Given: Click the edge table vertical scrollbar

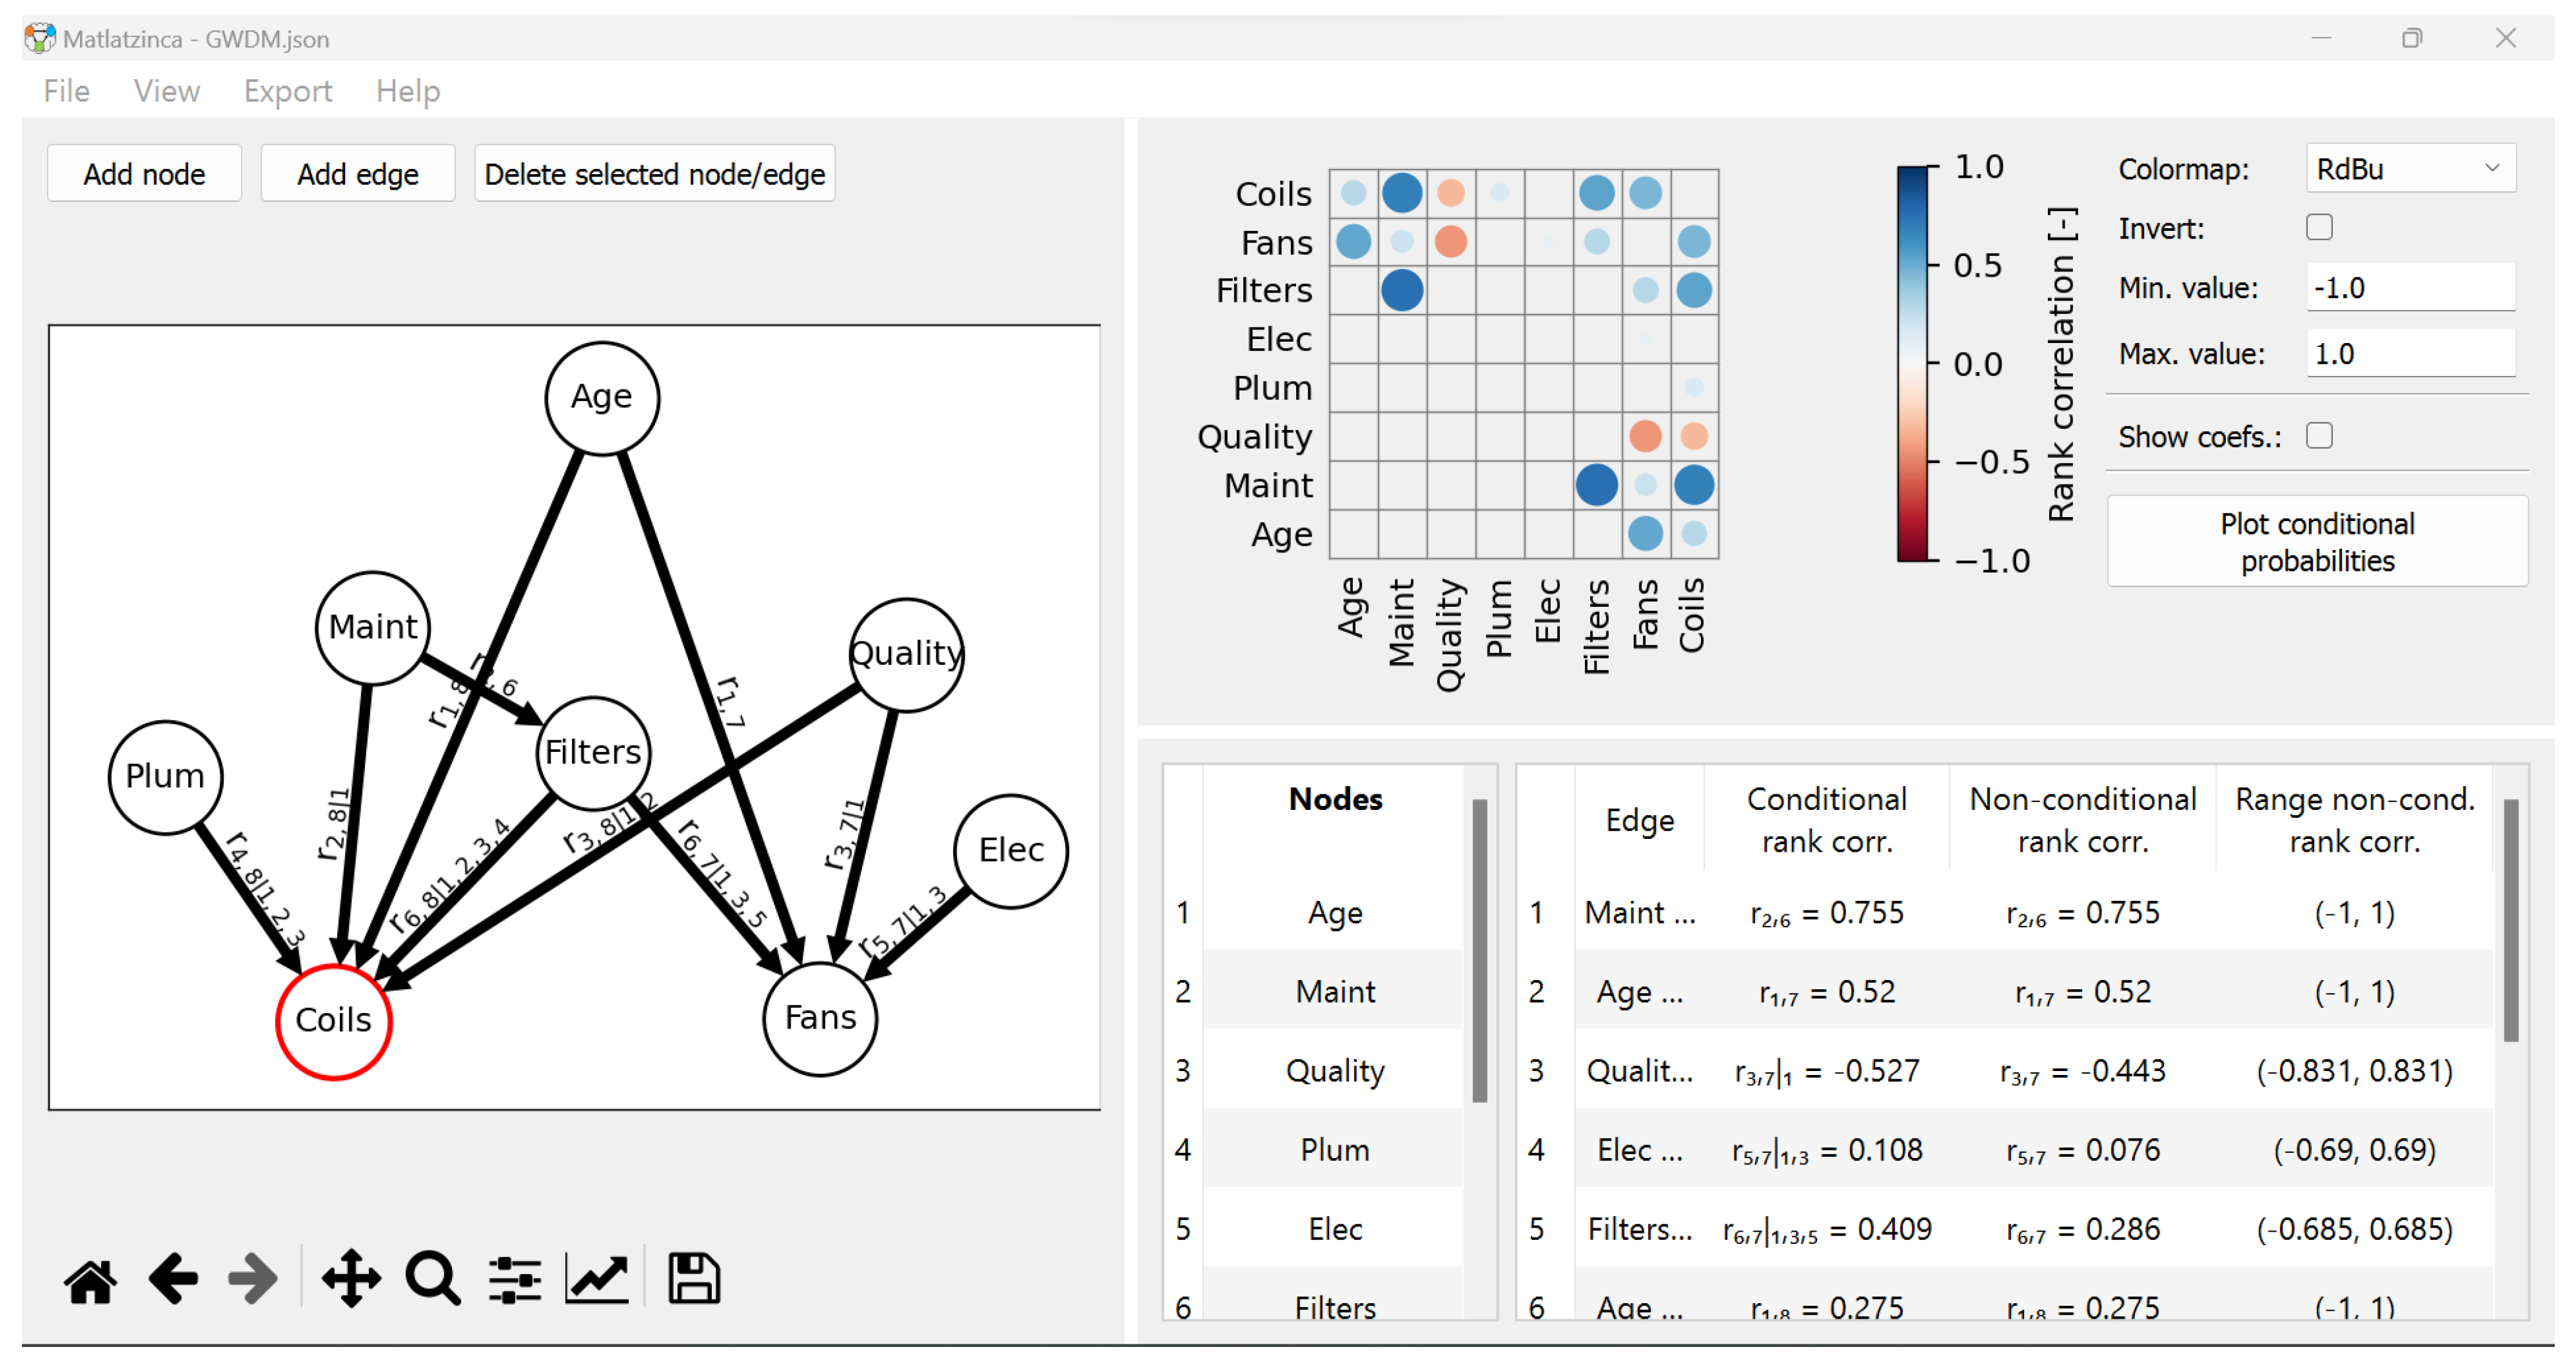Looking at the screenshot, I should pyautogui.click(x=2510, y=920).
